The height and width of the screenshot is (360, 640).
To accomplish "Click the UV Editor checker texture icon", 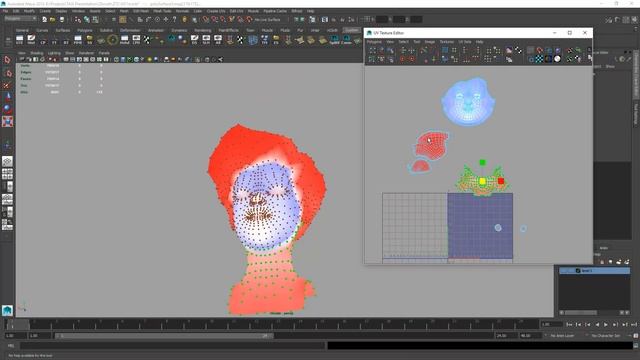I will pyautogui.click(x=539, y=59).
